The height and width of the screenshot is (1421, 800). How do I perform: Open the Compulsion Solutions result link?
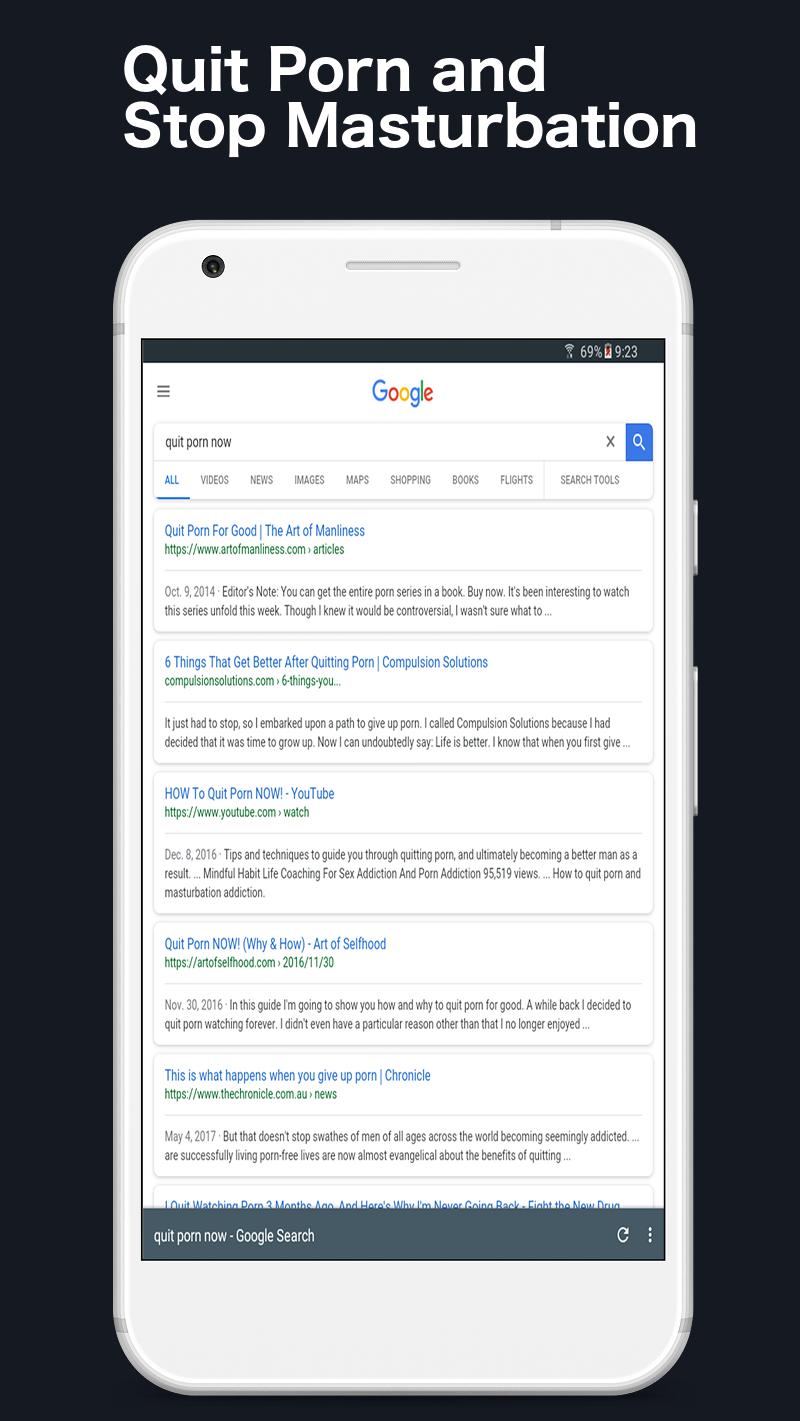[326, 662]
